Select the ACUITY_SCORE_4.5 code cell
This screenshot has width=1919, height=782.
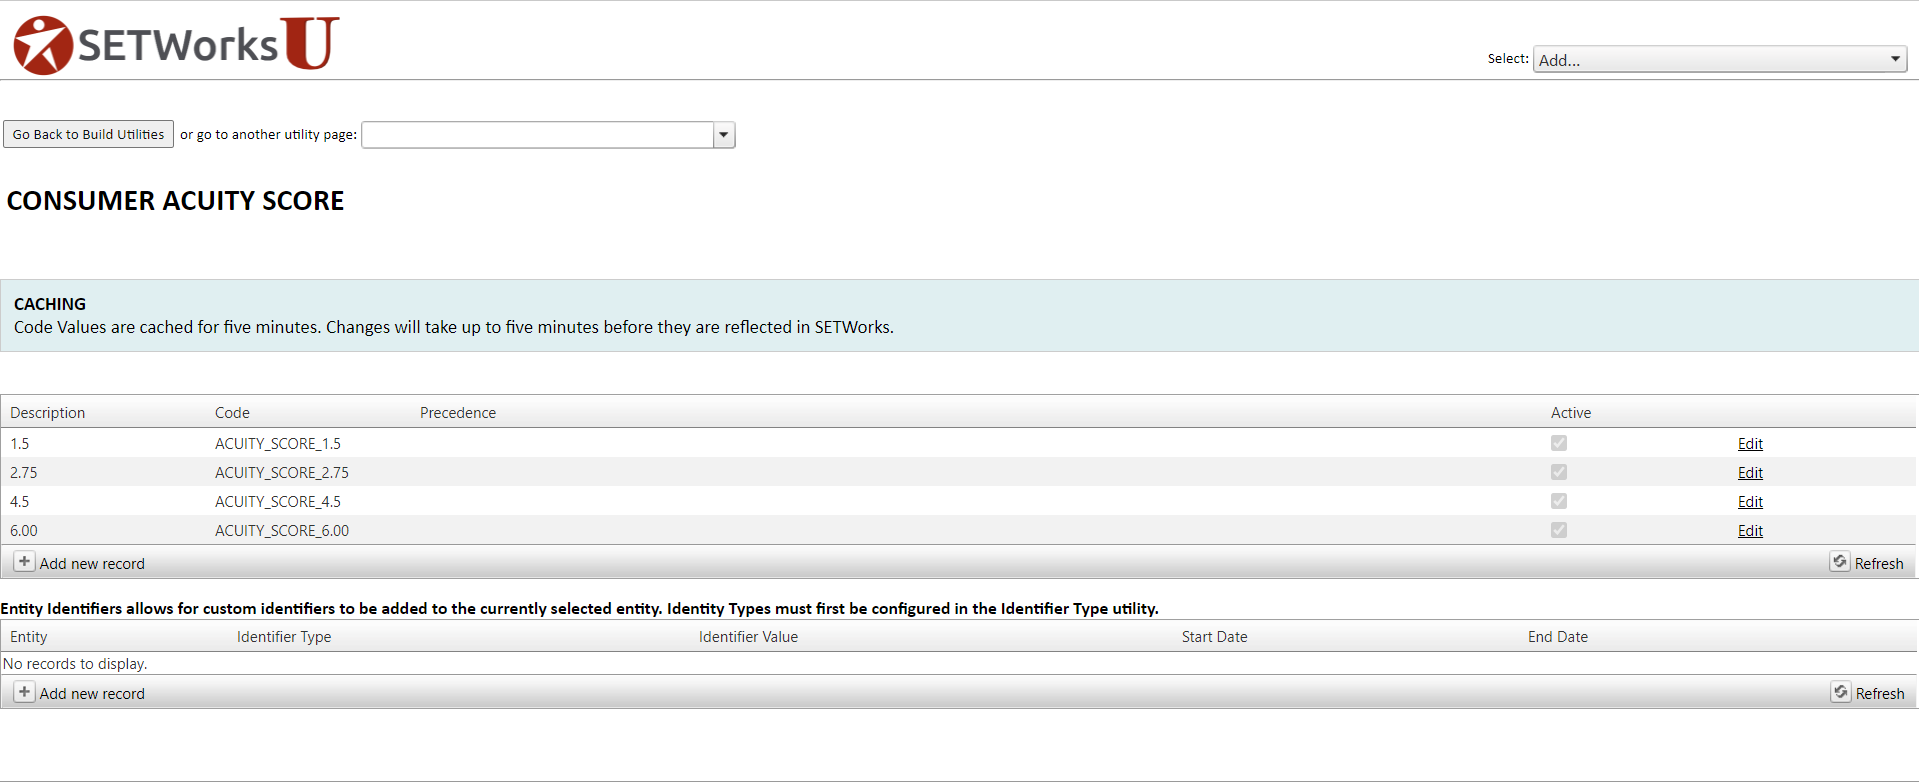click(x=278, y=502)
